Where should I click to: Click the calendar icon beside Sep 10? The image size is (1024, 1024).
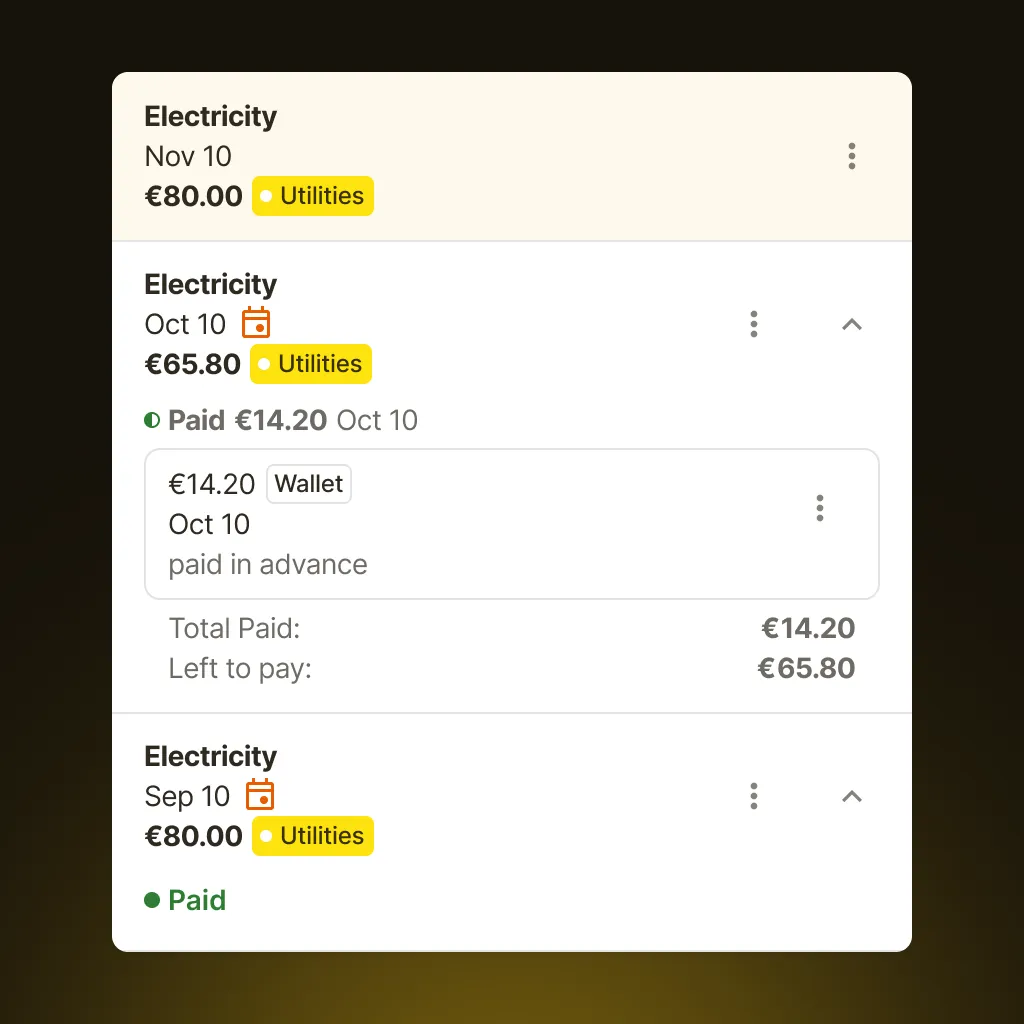pyautogui.click(x=259, y=795)
